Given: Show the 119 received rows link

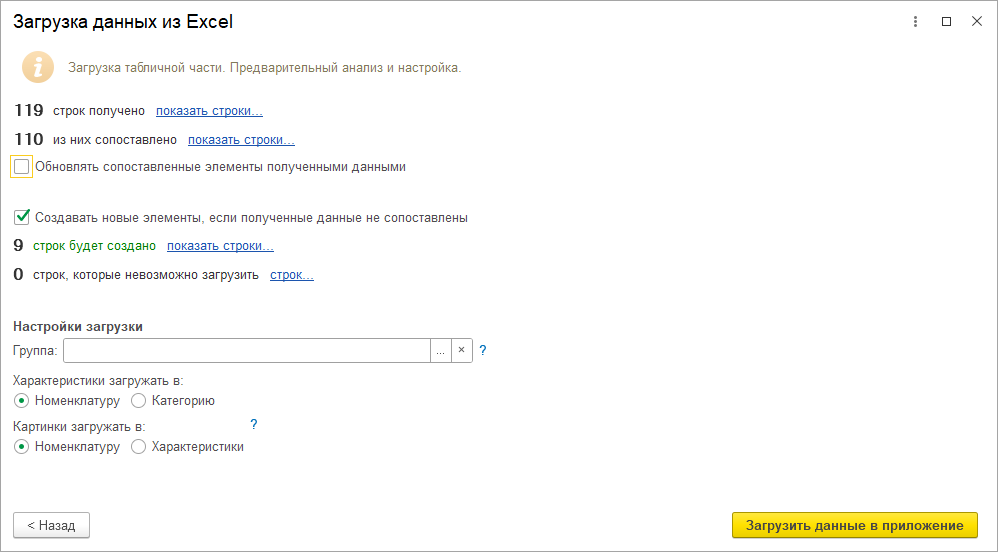Looking at the screenshot, I should click(x=209, y=111).
